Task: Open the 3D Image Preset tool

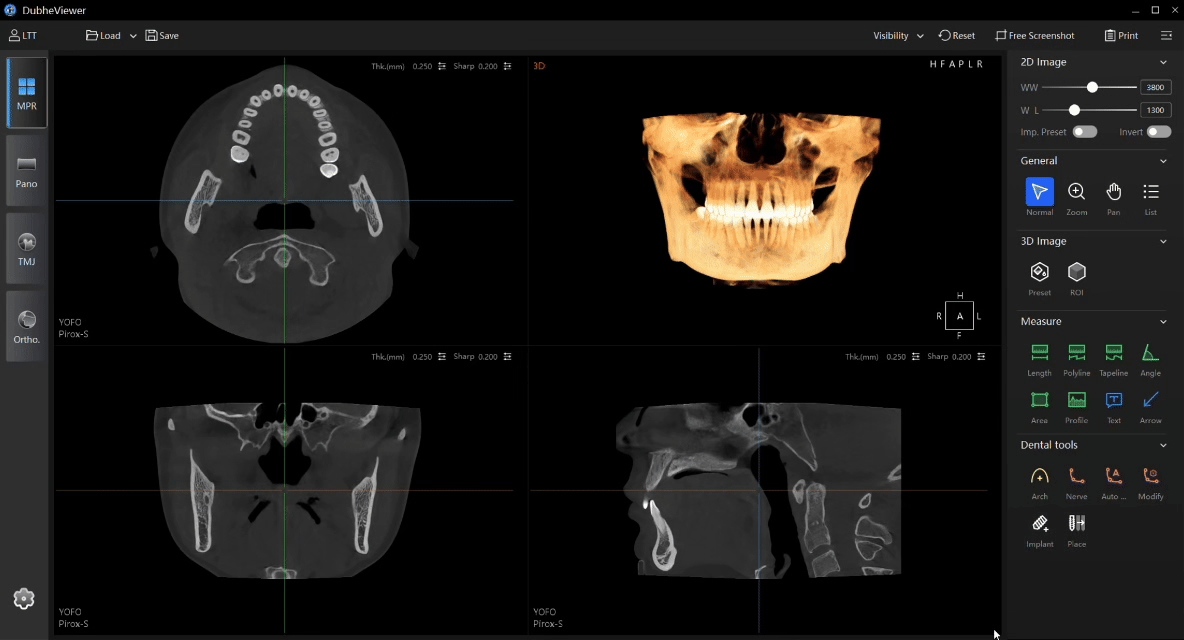Action: (1039, 272)
